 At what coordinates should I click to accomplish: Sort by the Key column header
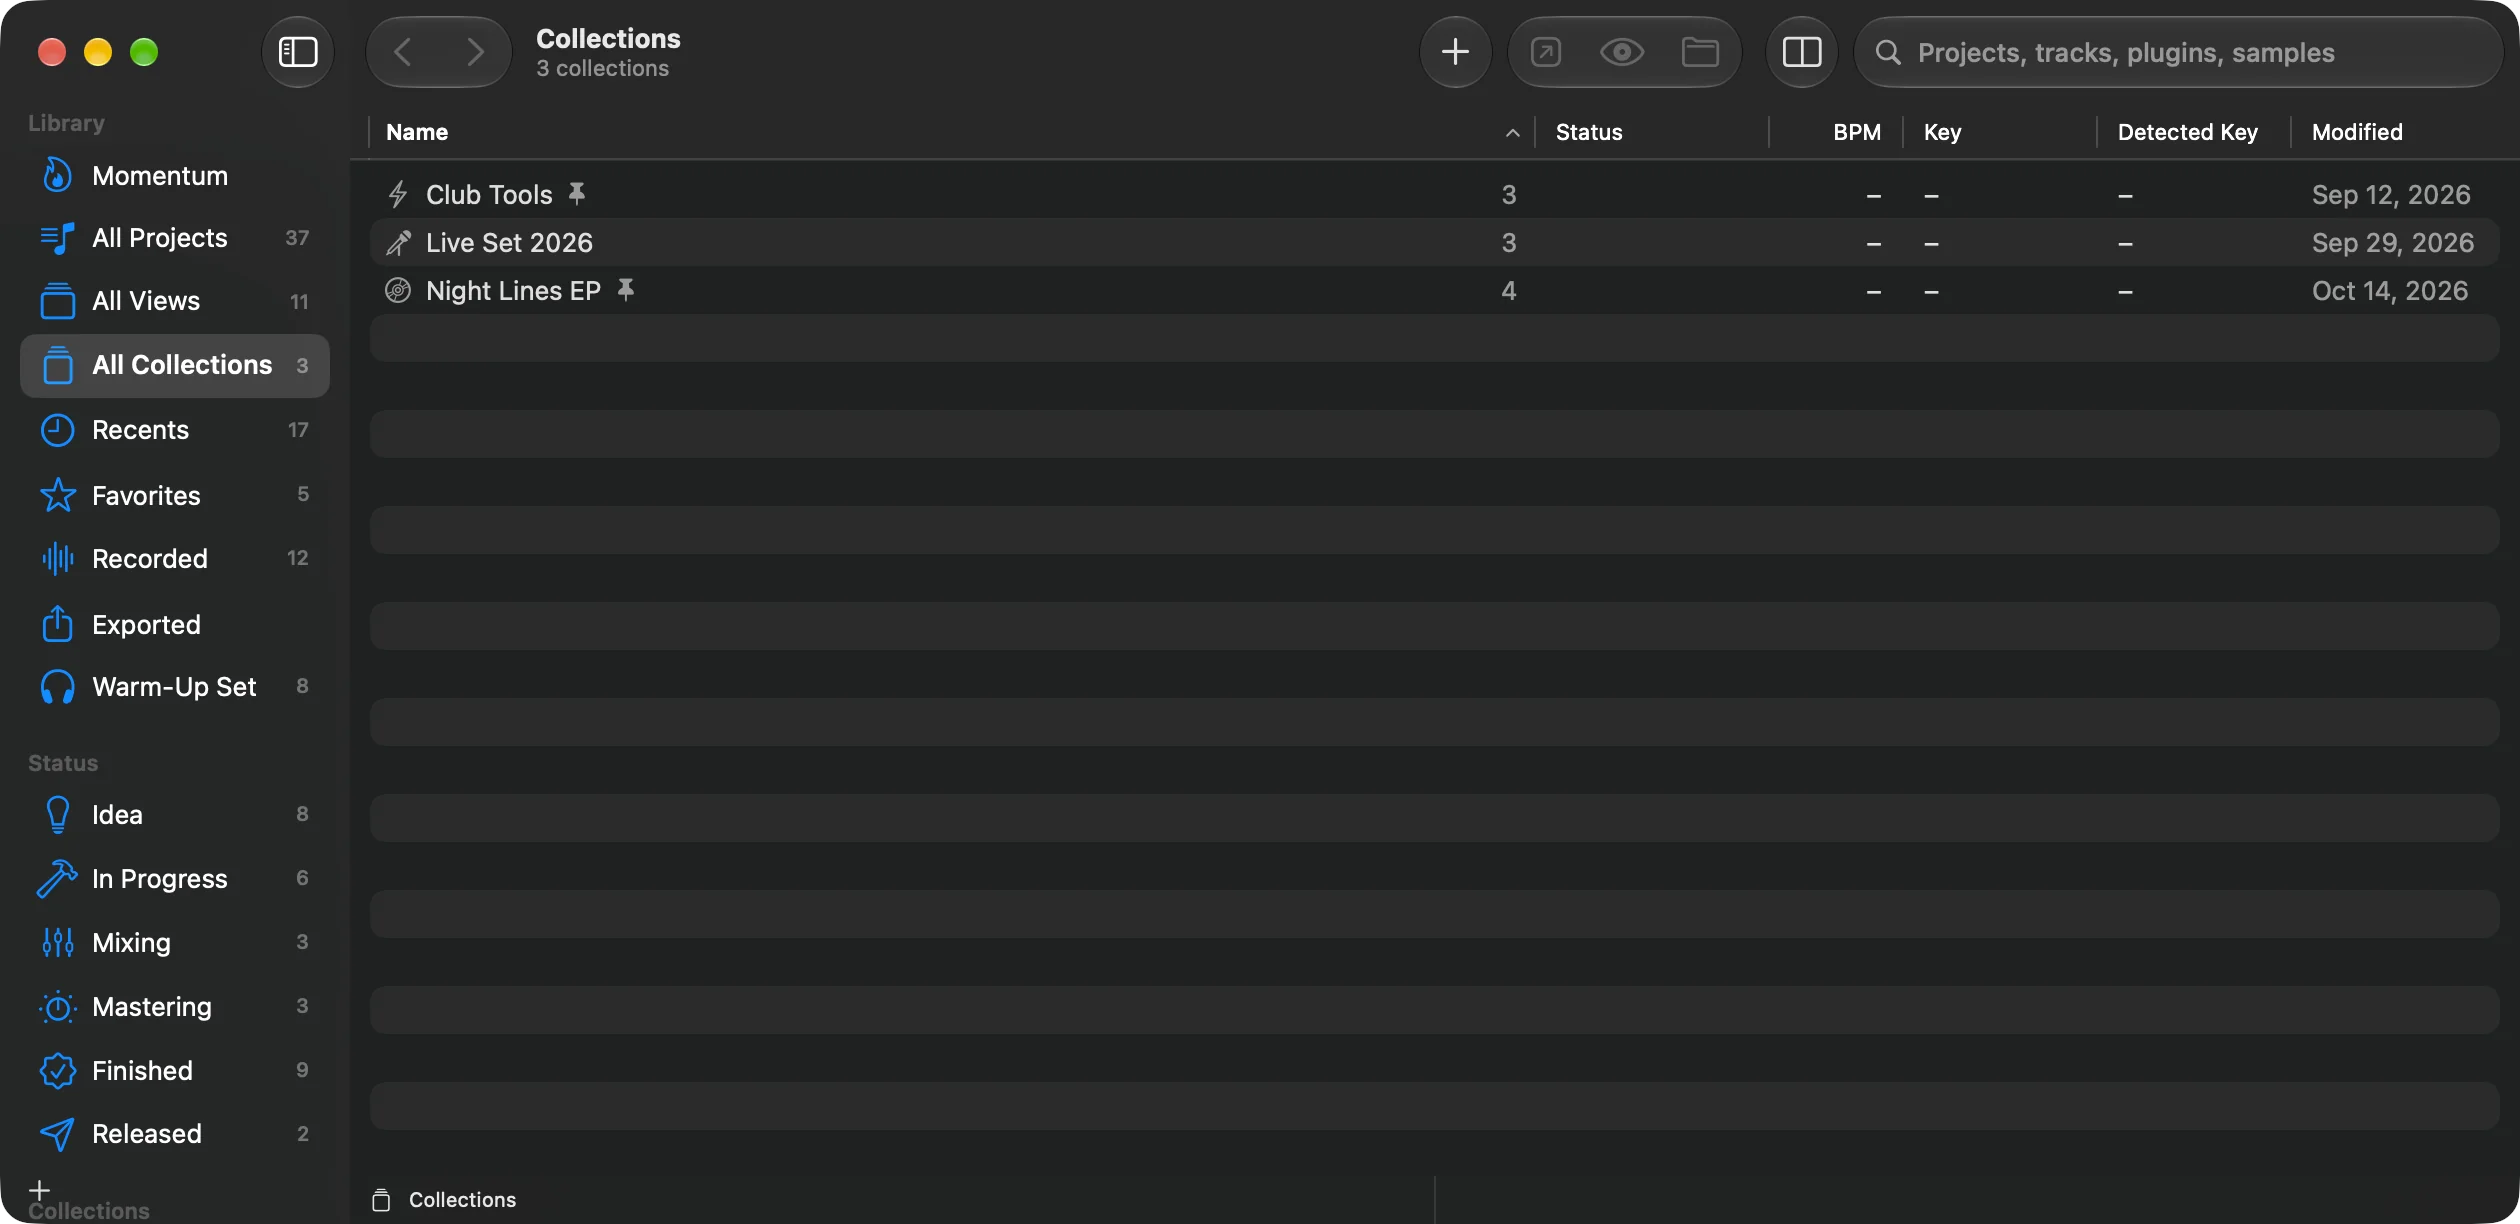point(2000,132)
